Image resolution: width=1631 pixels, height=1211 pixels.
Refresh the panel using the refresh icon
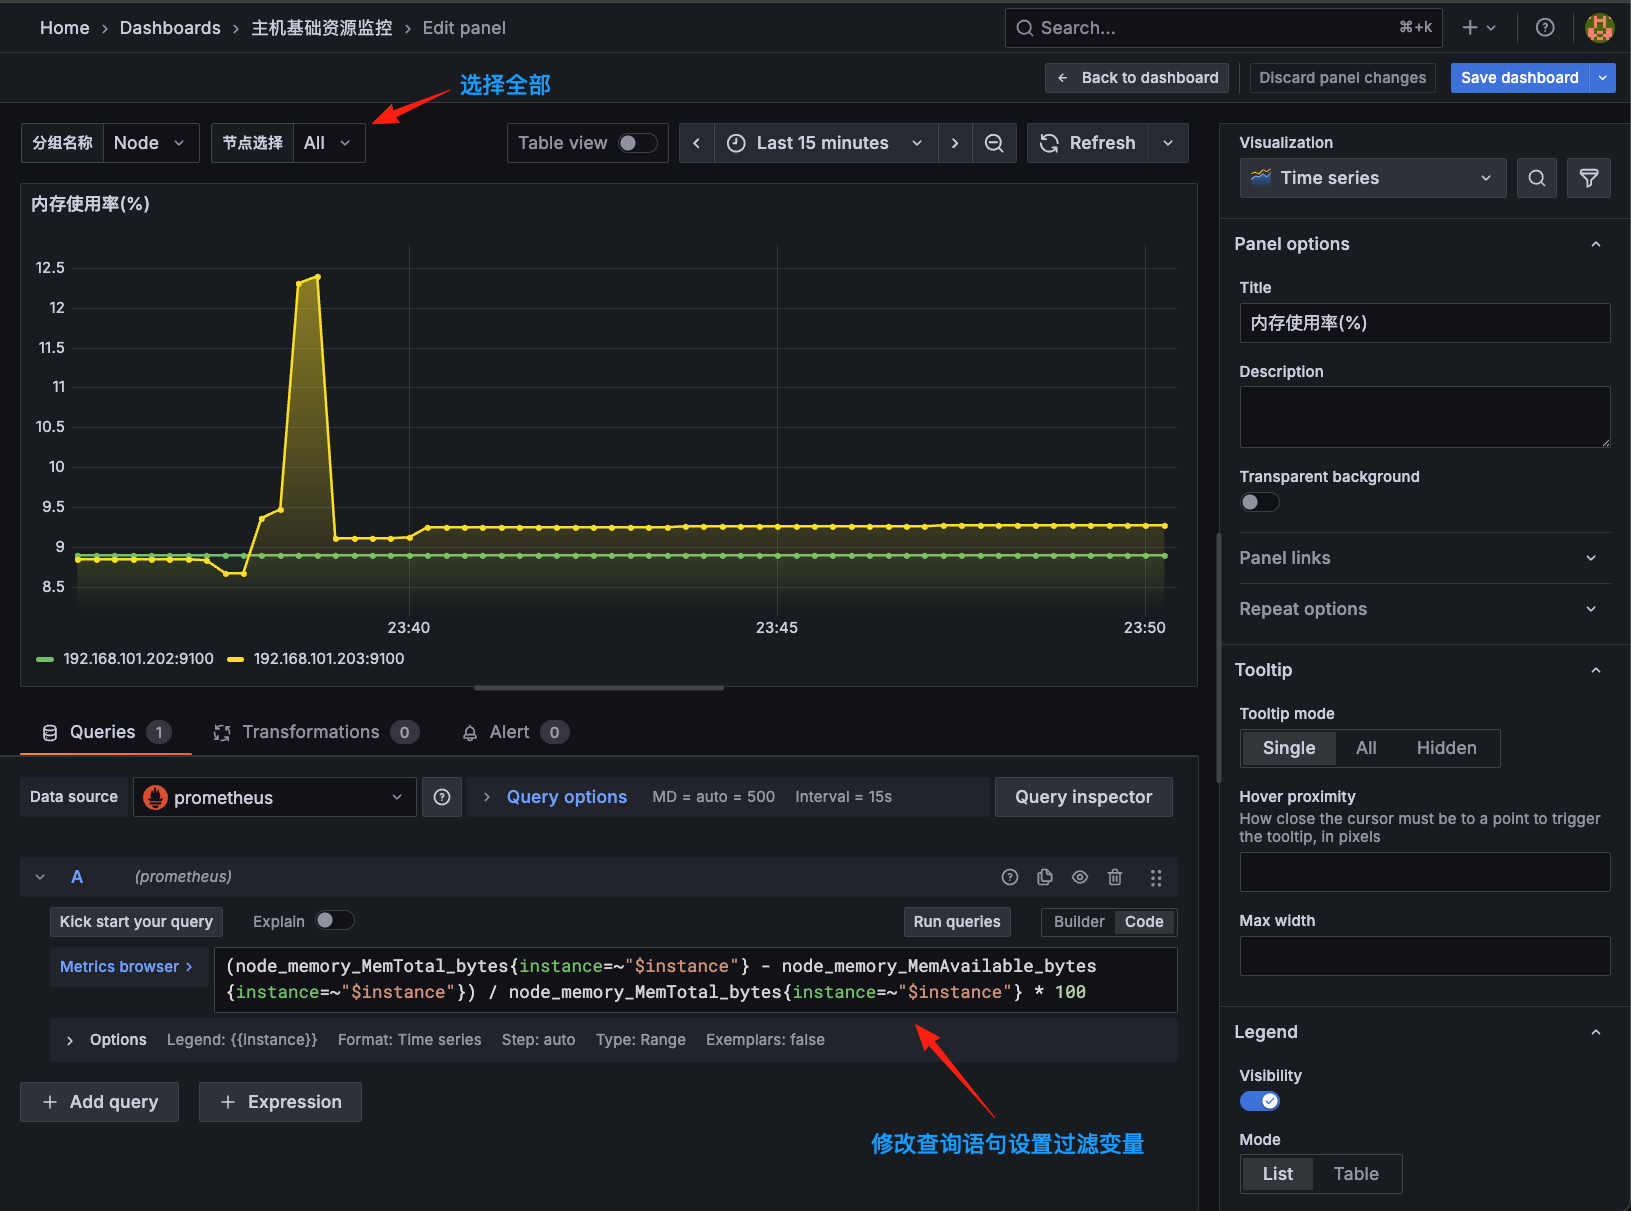click(1048, 143)
